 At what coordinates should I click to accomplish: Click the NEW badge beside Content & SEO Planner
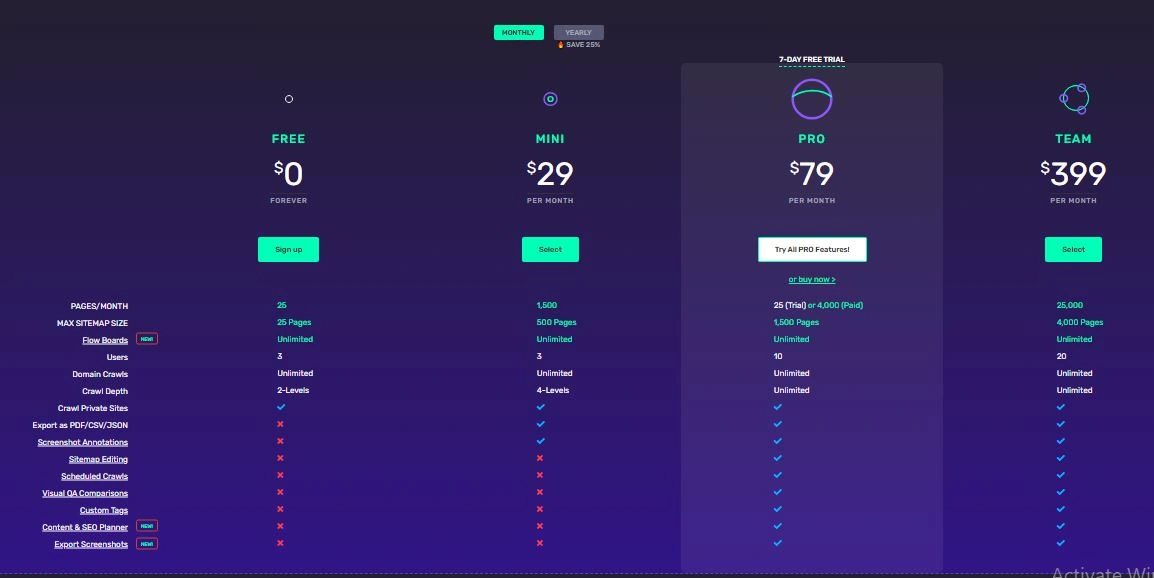click(x=147, y=526)
